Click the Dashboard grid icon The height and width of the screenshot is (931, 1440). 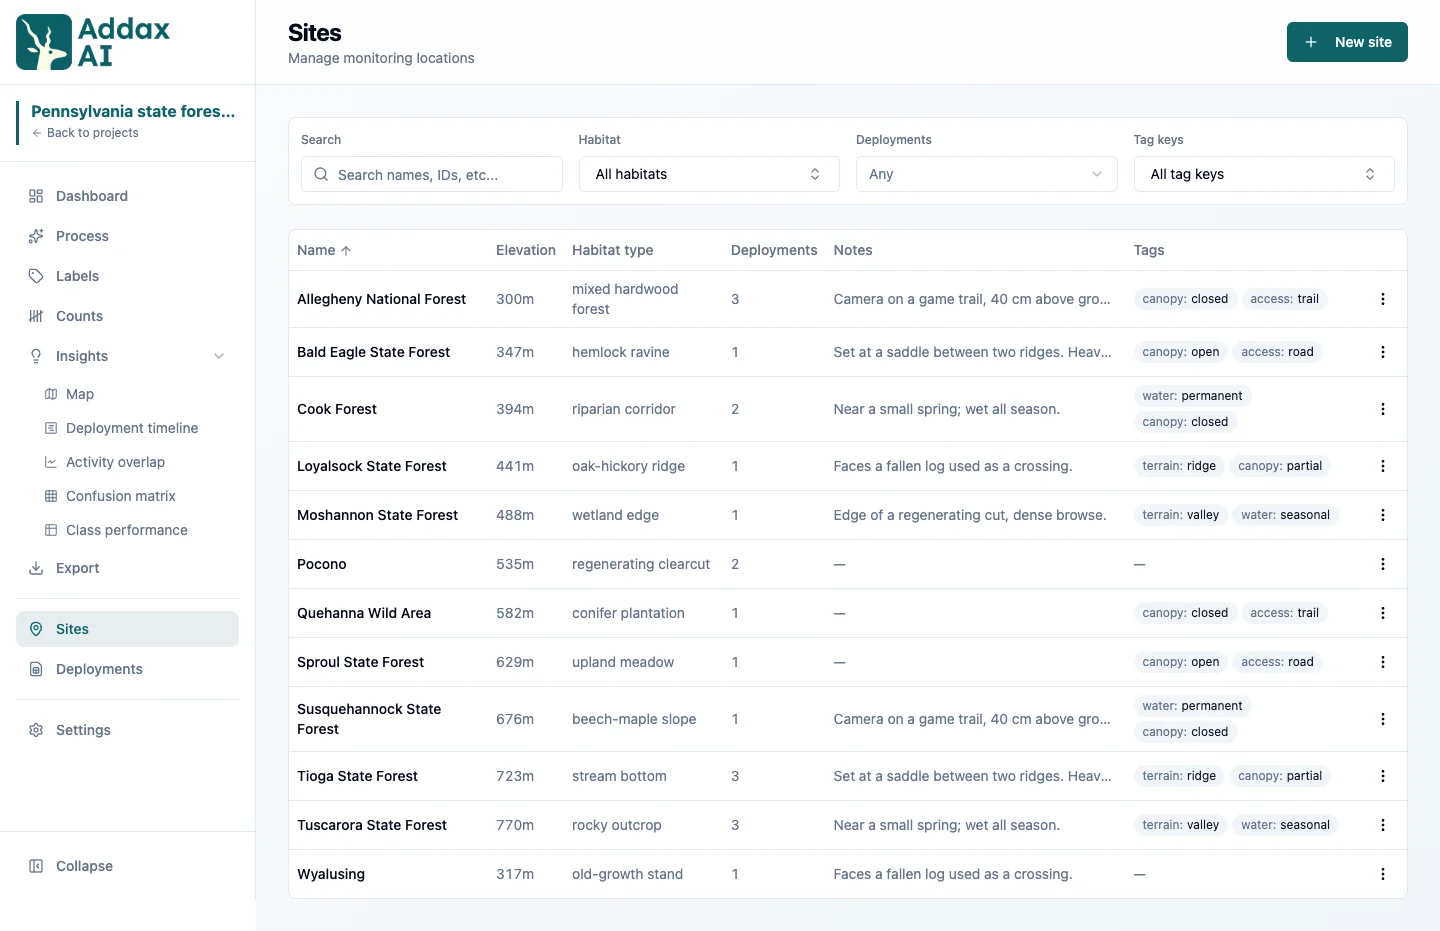[x=36, y=196]
